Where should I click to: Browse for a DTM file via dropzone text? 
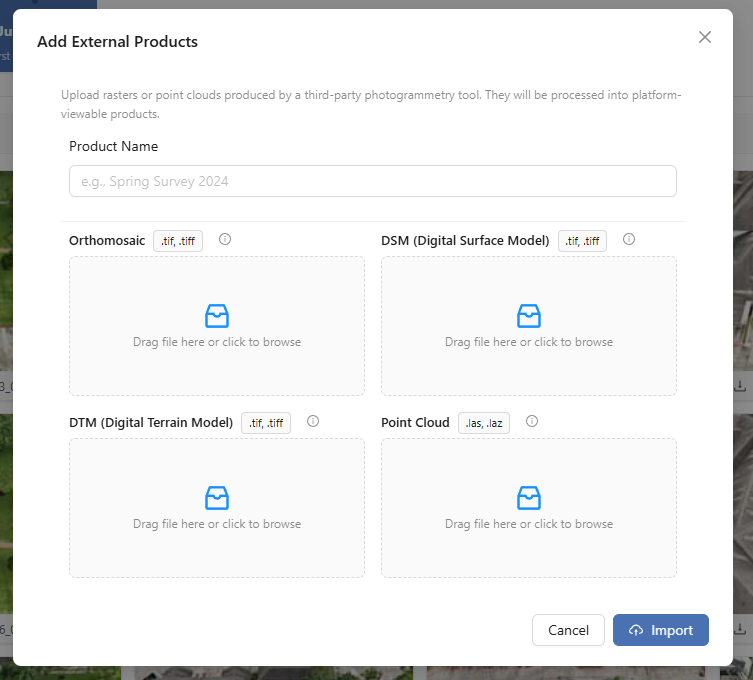point(217,524)
